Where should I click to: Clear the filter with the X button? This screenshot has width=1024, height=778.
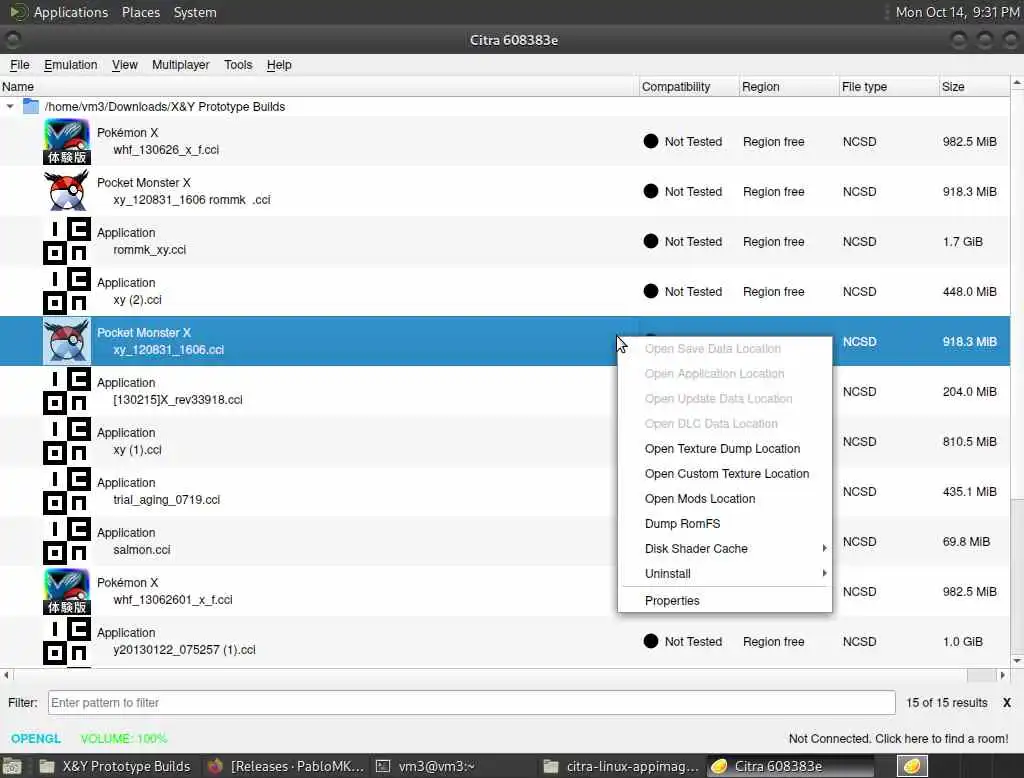[x=1006, y=702]
